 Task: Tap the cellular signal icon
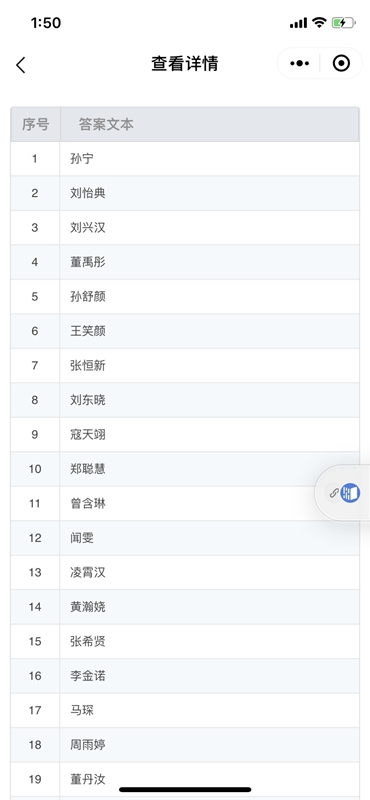tap(299, 23)
